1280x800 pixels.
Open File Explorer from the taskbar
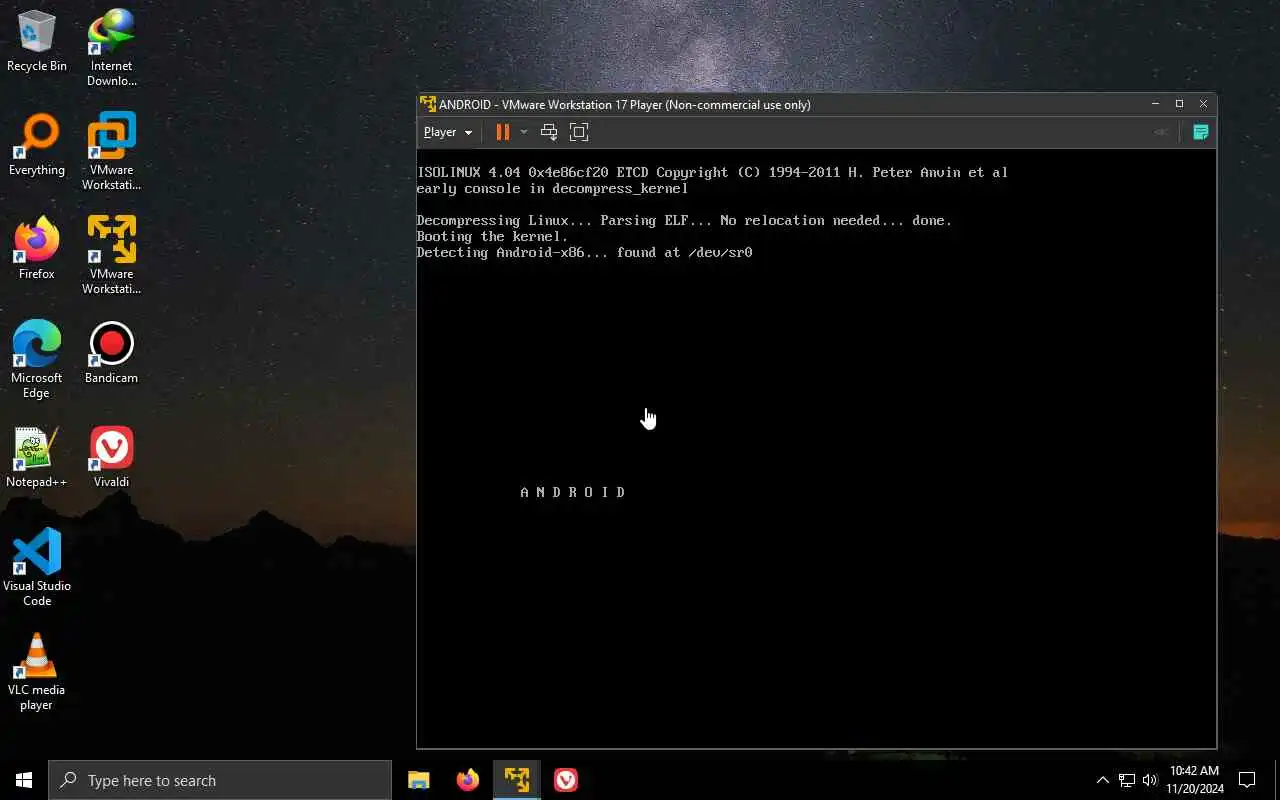419,780
